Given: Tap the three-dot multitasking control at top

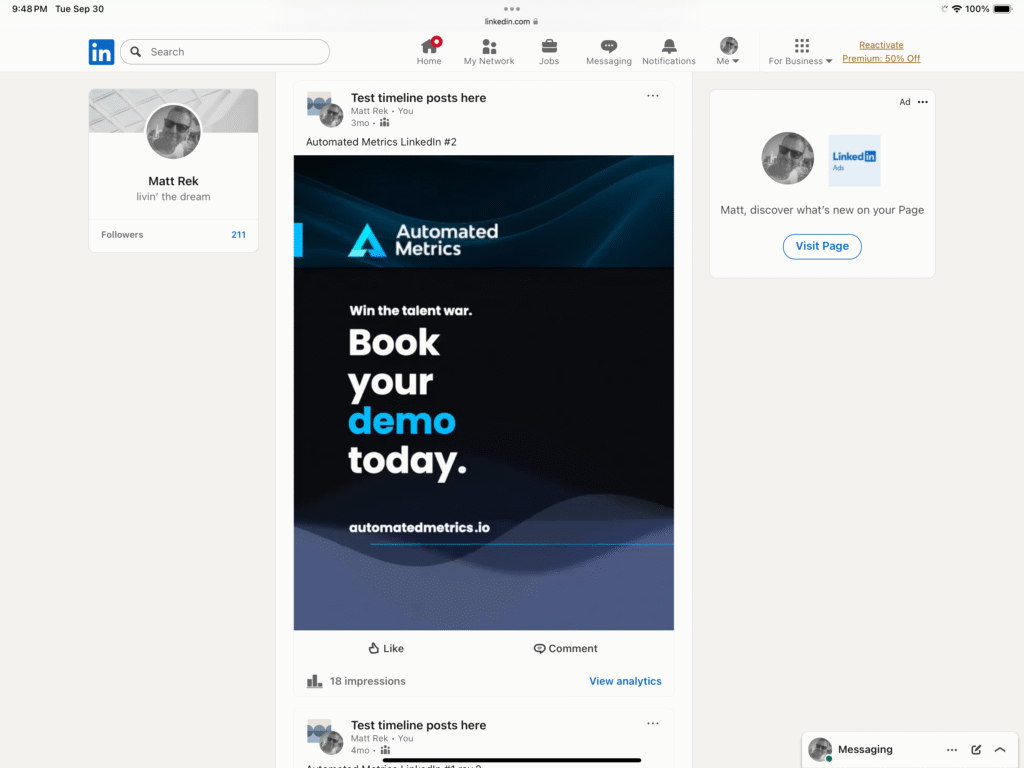Looking at the screenshot, I should coord(512,9).
